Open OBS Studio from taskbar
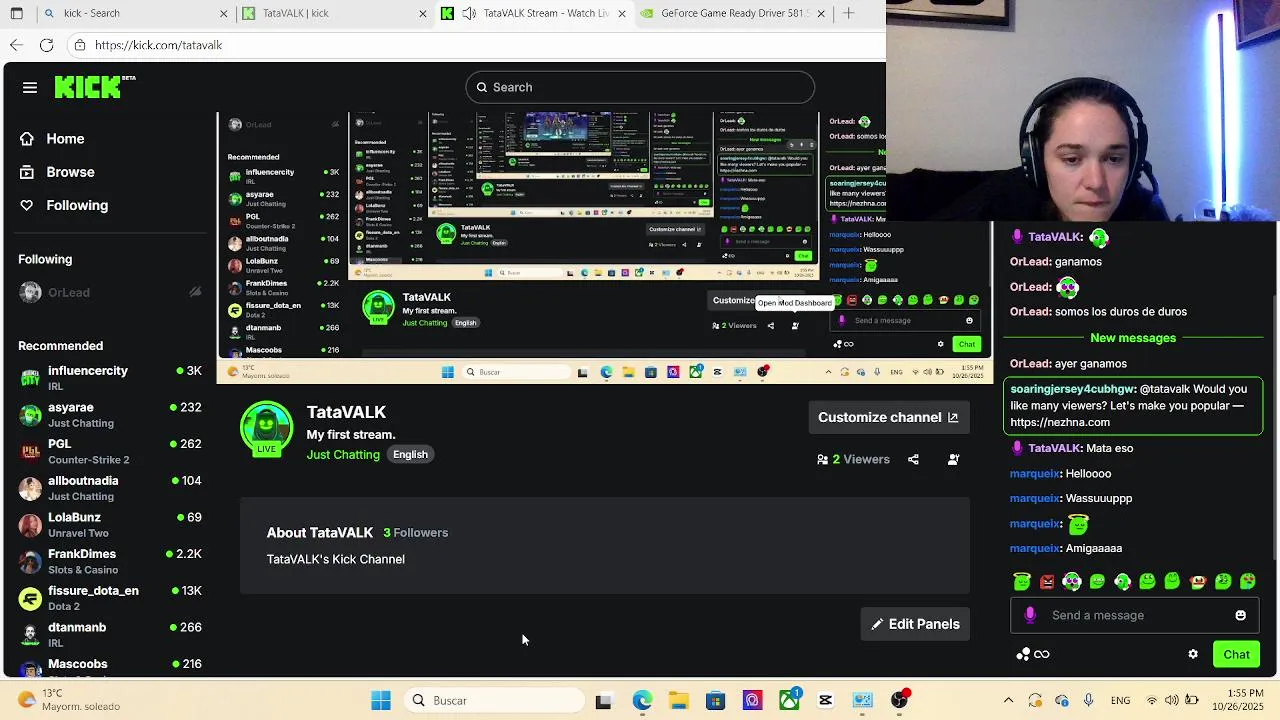Image resolution: width=1280 pixels, height=720 pixels. click(x=900, y=700)
